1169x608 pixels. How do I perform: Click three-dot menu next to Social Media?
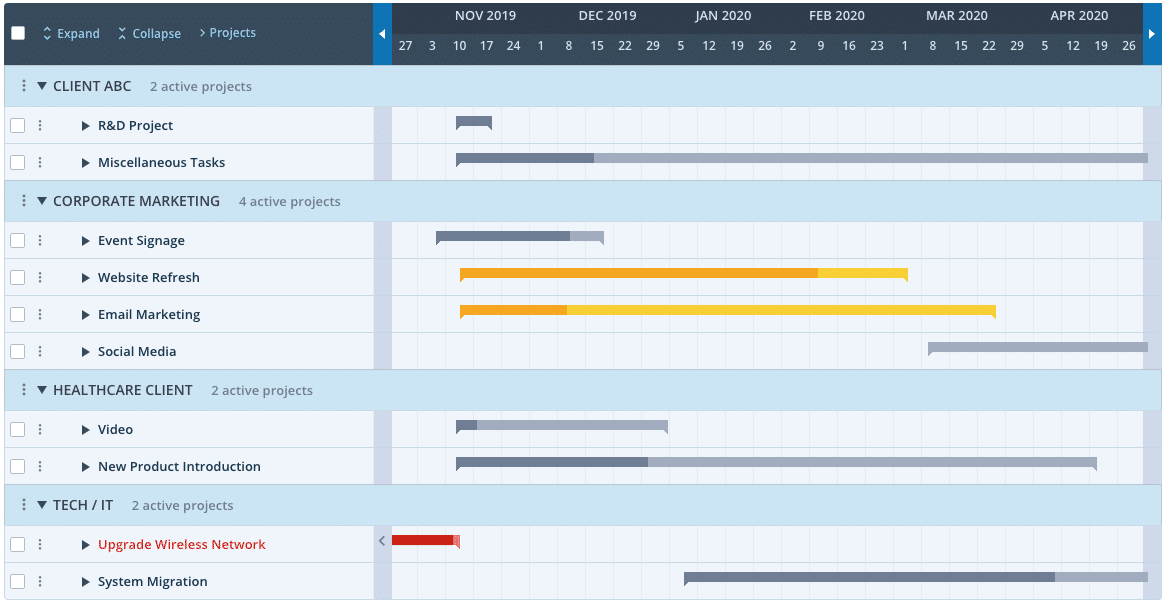pos(40,352)
